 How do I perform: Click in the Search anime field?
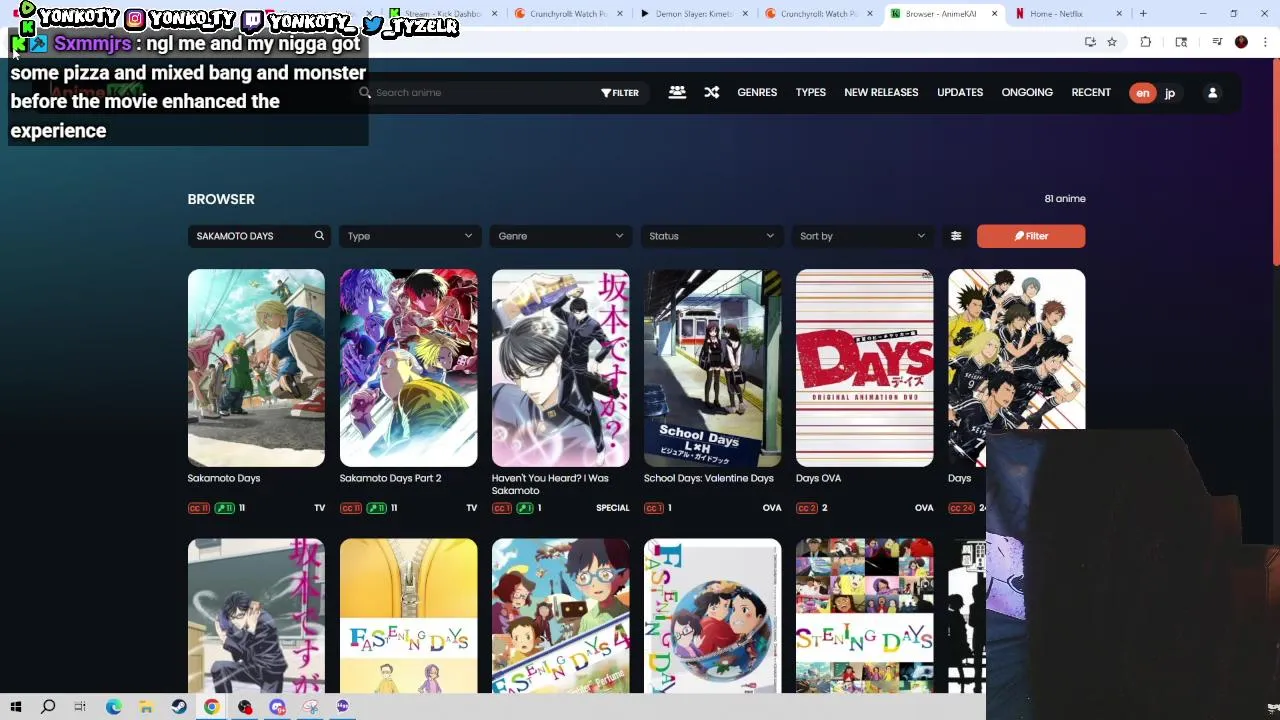(480, 93)
